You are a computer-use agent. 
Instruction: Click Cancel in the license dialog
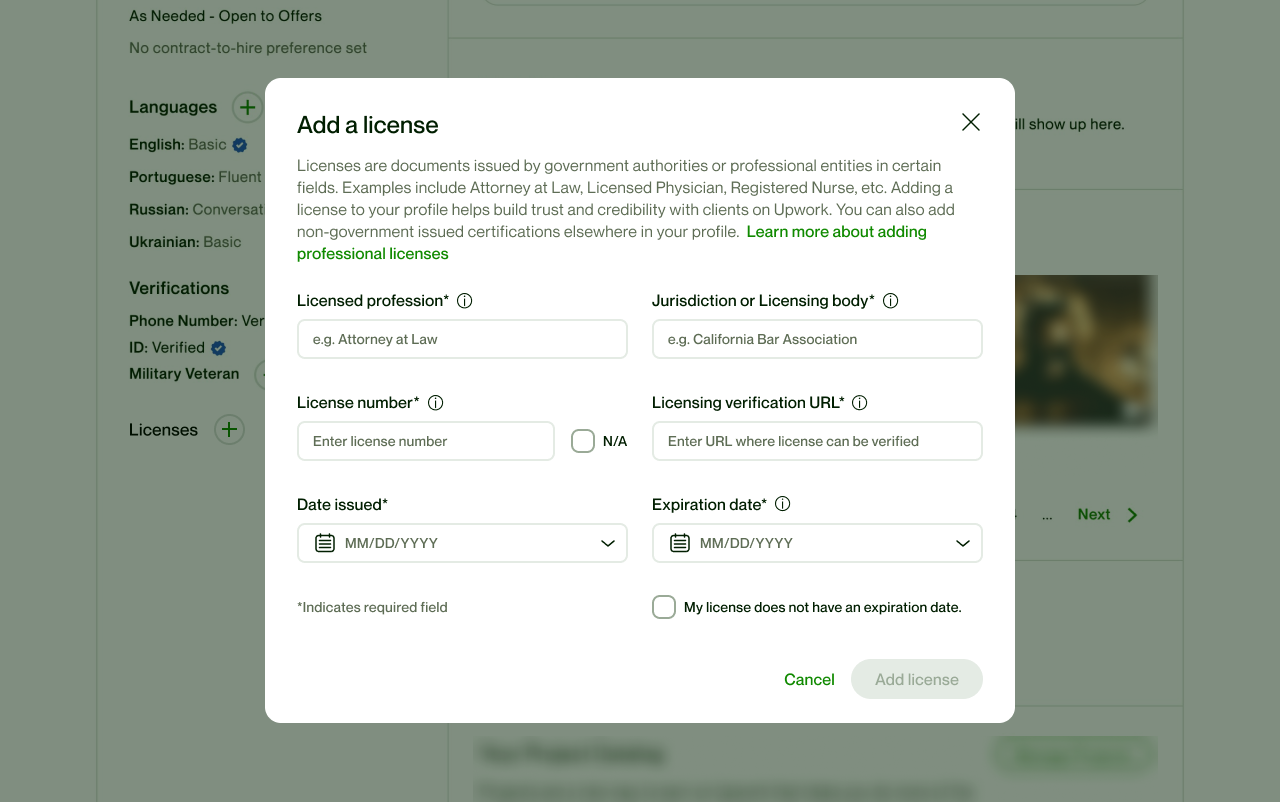click(809, 679)
